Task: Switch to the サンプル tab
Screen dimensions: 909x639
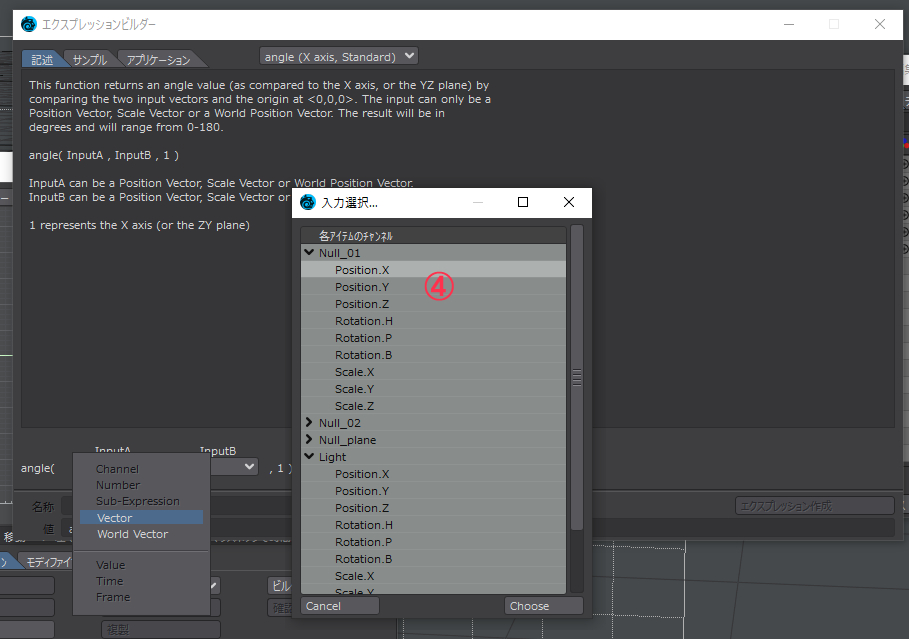Action: 90,60
